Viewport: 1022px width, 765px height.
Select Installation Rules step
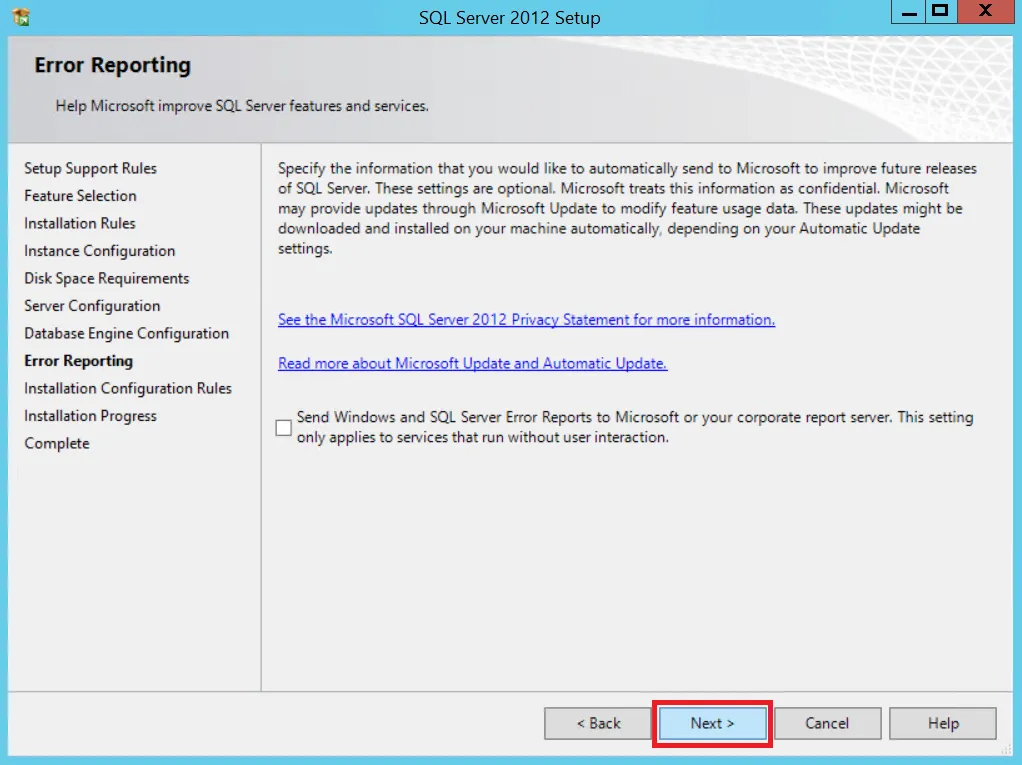coord(80,223)
